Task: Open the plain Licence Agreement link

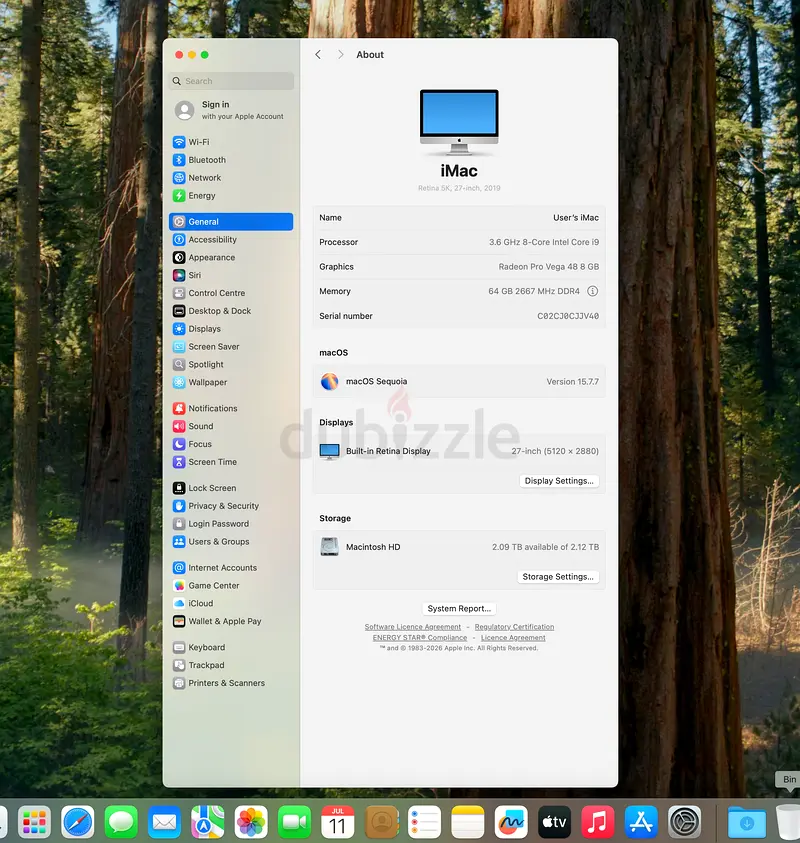Action: pyautogui.click(x=513, y=638)
